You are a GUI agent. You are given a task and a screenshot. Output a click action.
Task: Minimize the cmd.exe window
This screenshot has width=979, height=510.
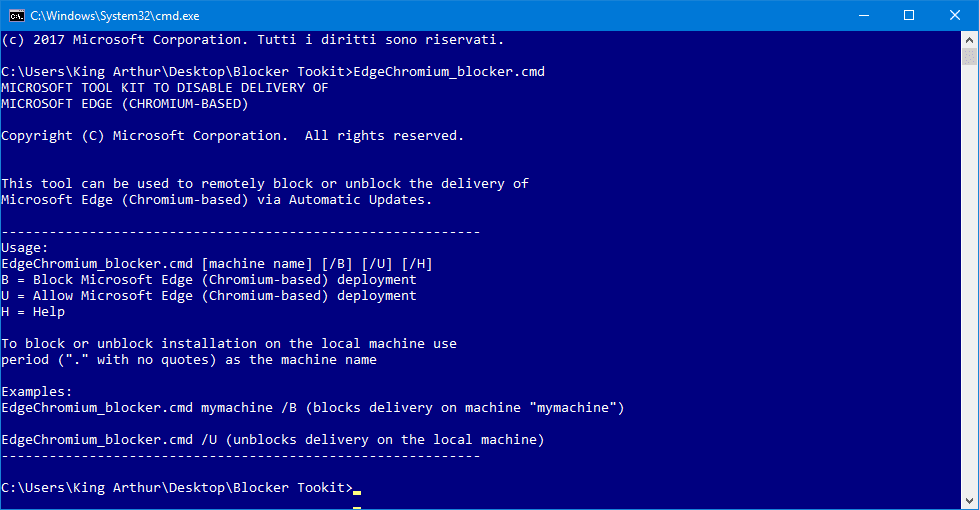click(863, 15)
